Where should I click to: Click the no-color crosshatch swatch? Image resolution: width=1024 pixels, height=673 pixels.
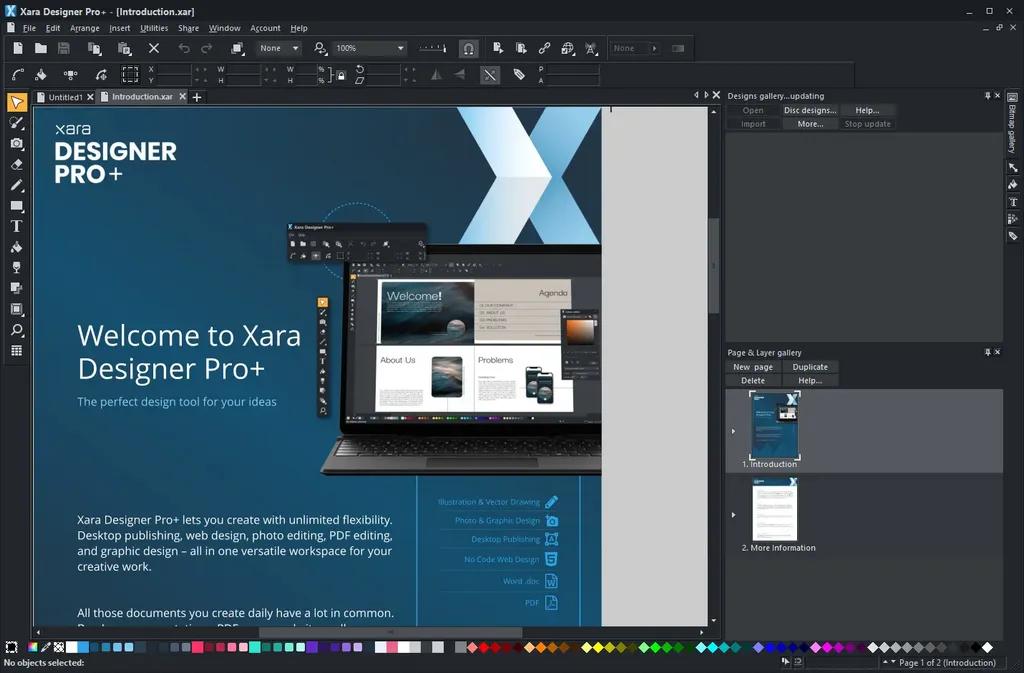[x=59, y=647]
